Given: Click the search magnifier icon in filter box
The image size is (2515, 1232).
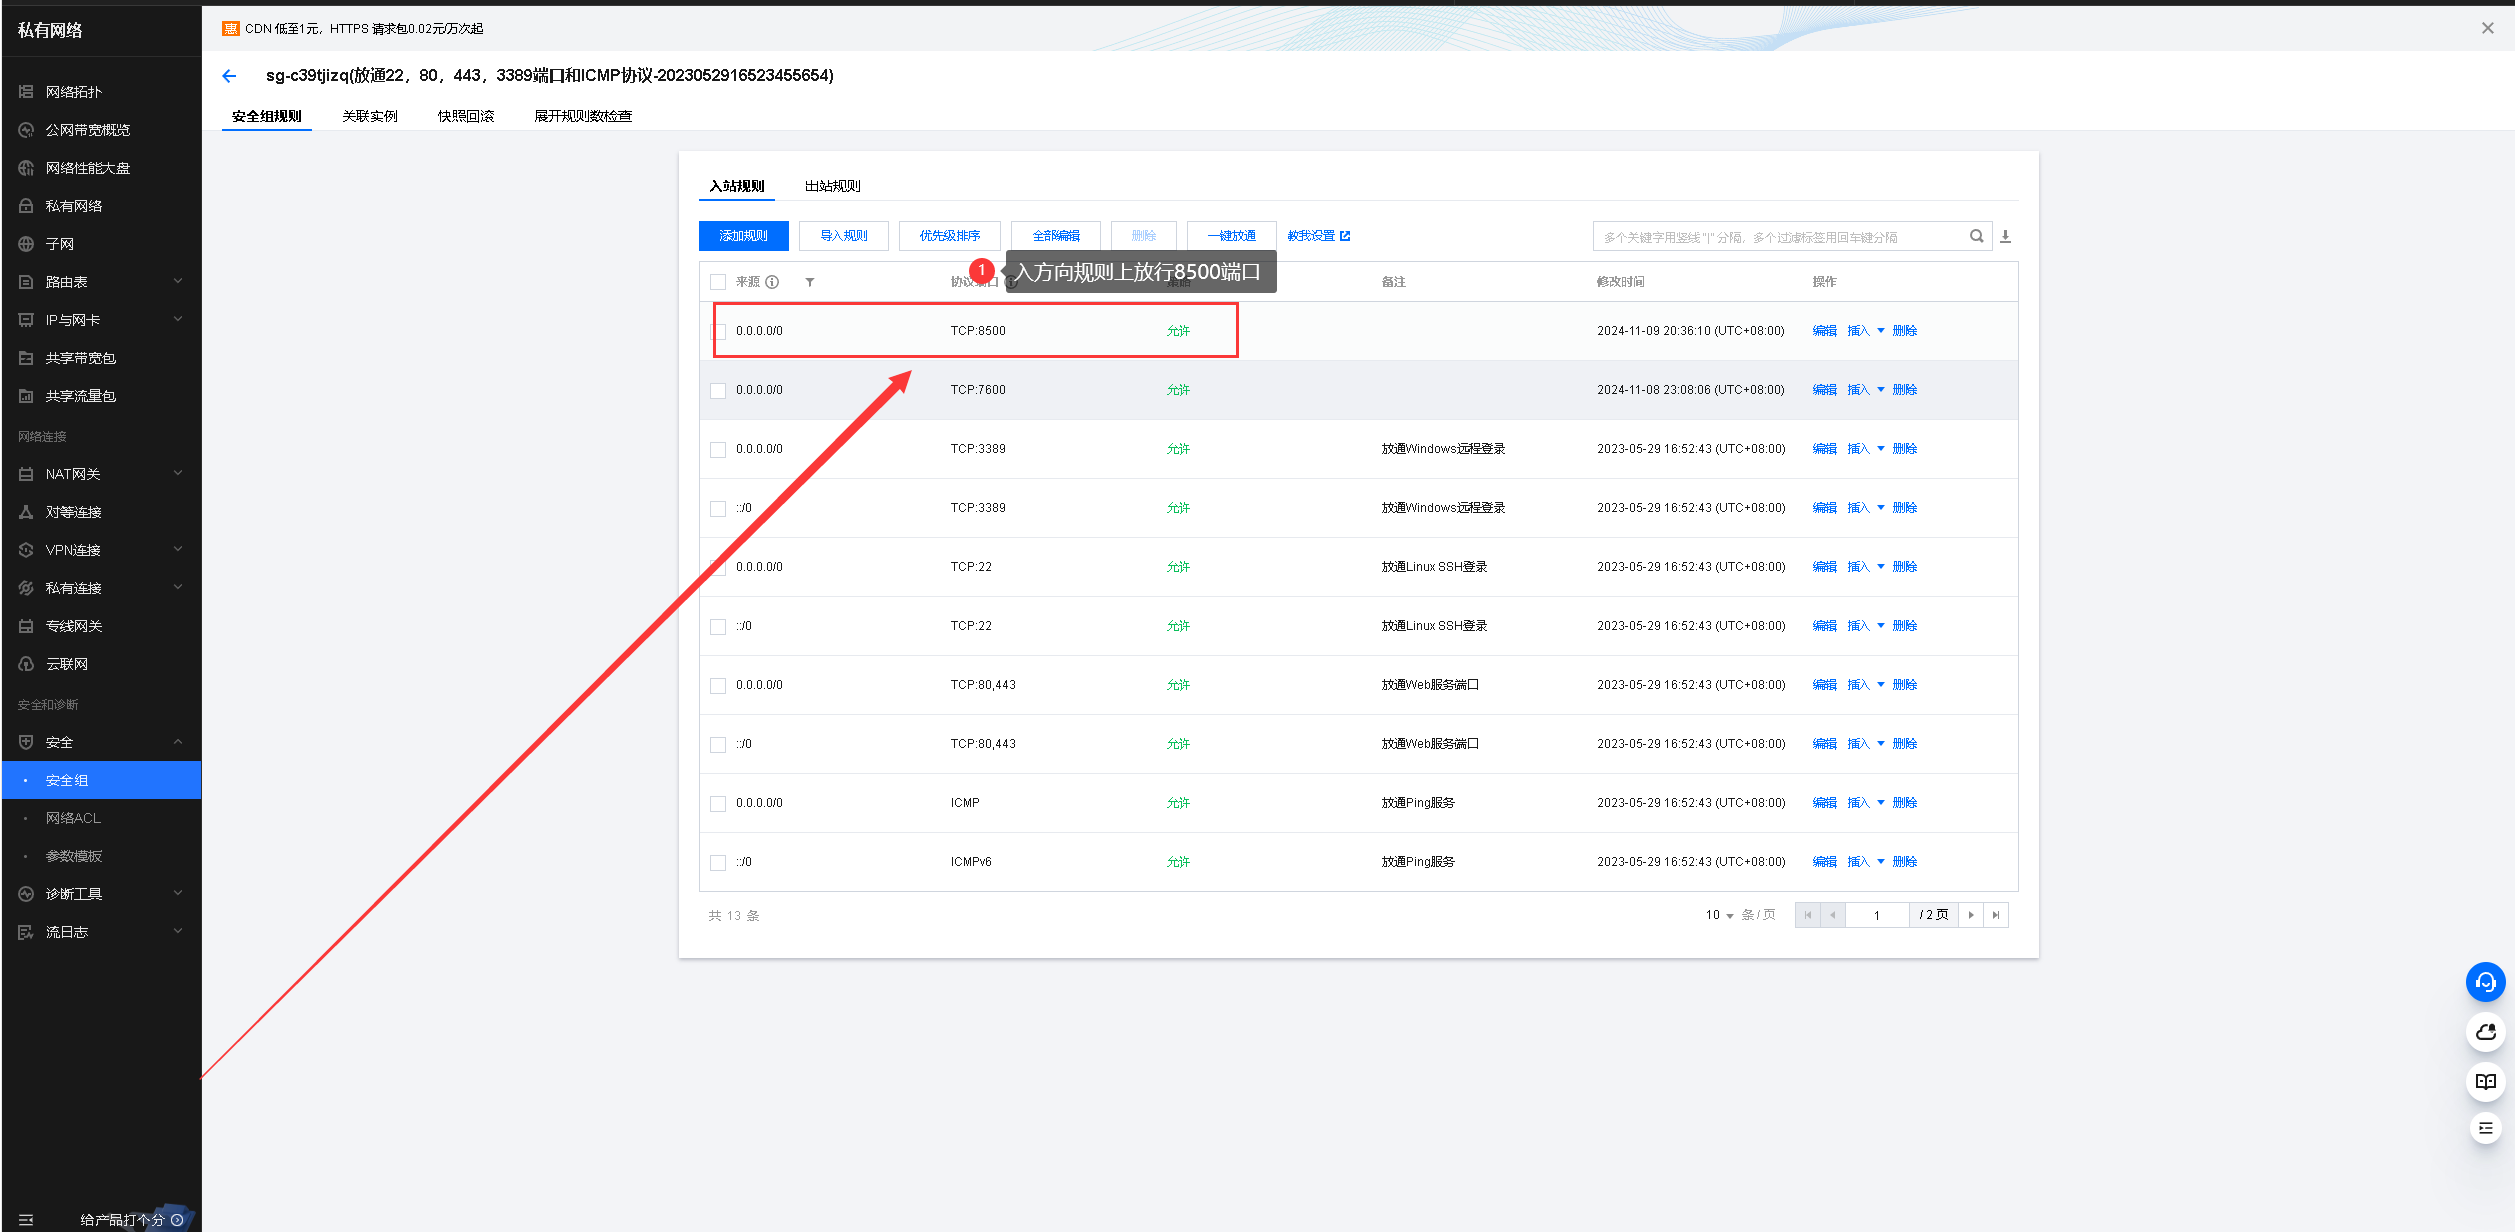Looking at the screenshot, I should [1976, 236].
